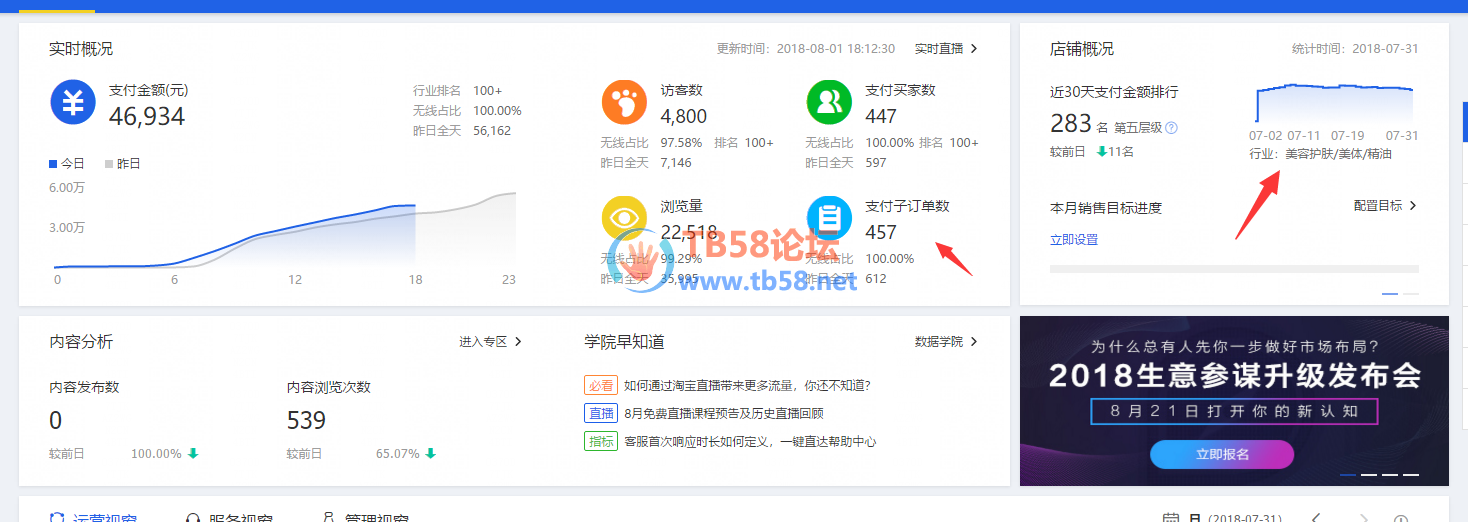The height and width of the screenshot is (522, 1468).
Task: Click the monthly sales target progress bar
Action: tap(1234, 269)
